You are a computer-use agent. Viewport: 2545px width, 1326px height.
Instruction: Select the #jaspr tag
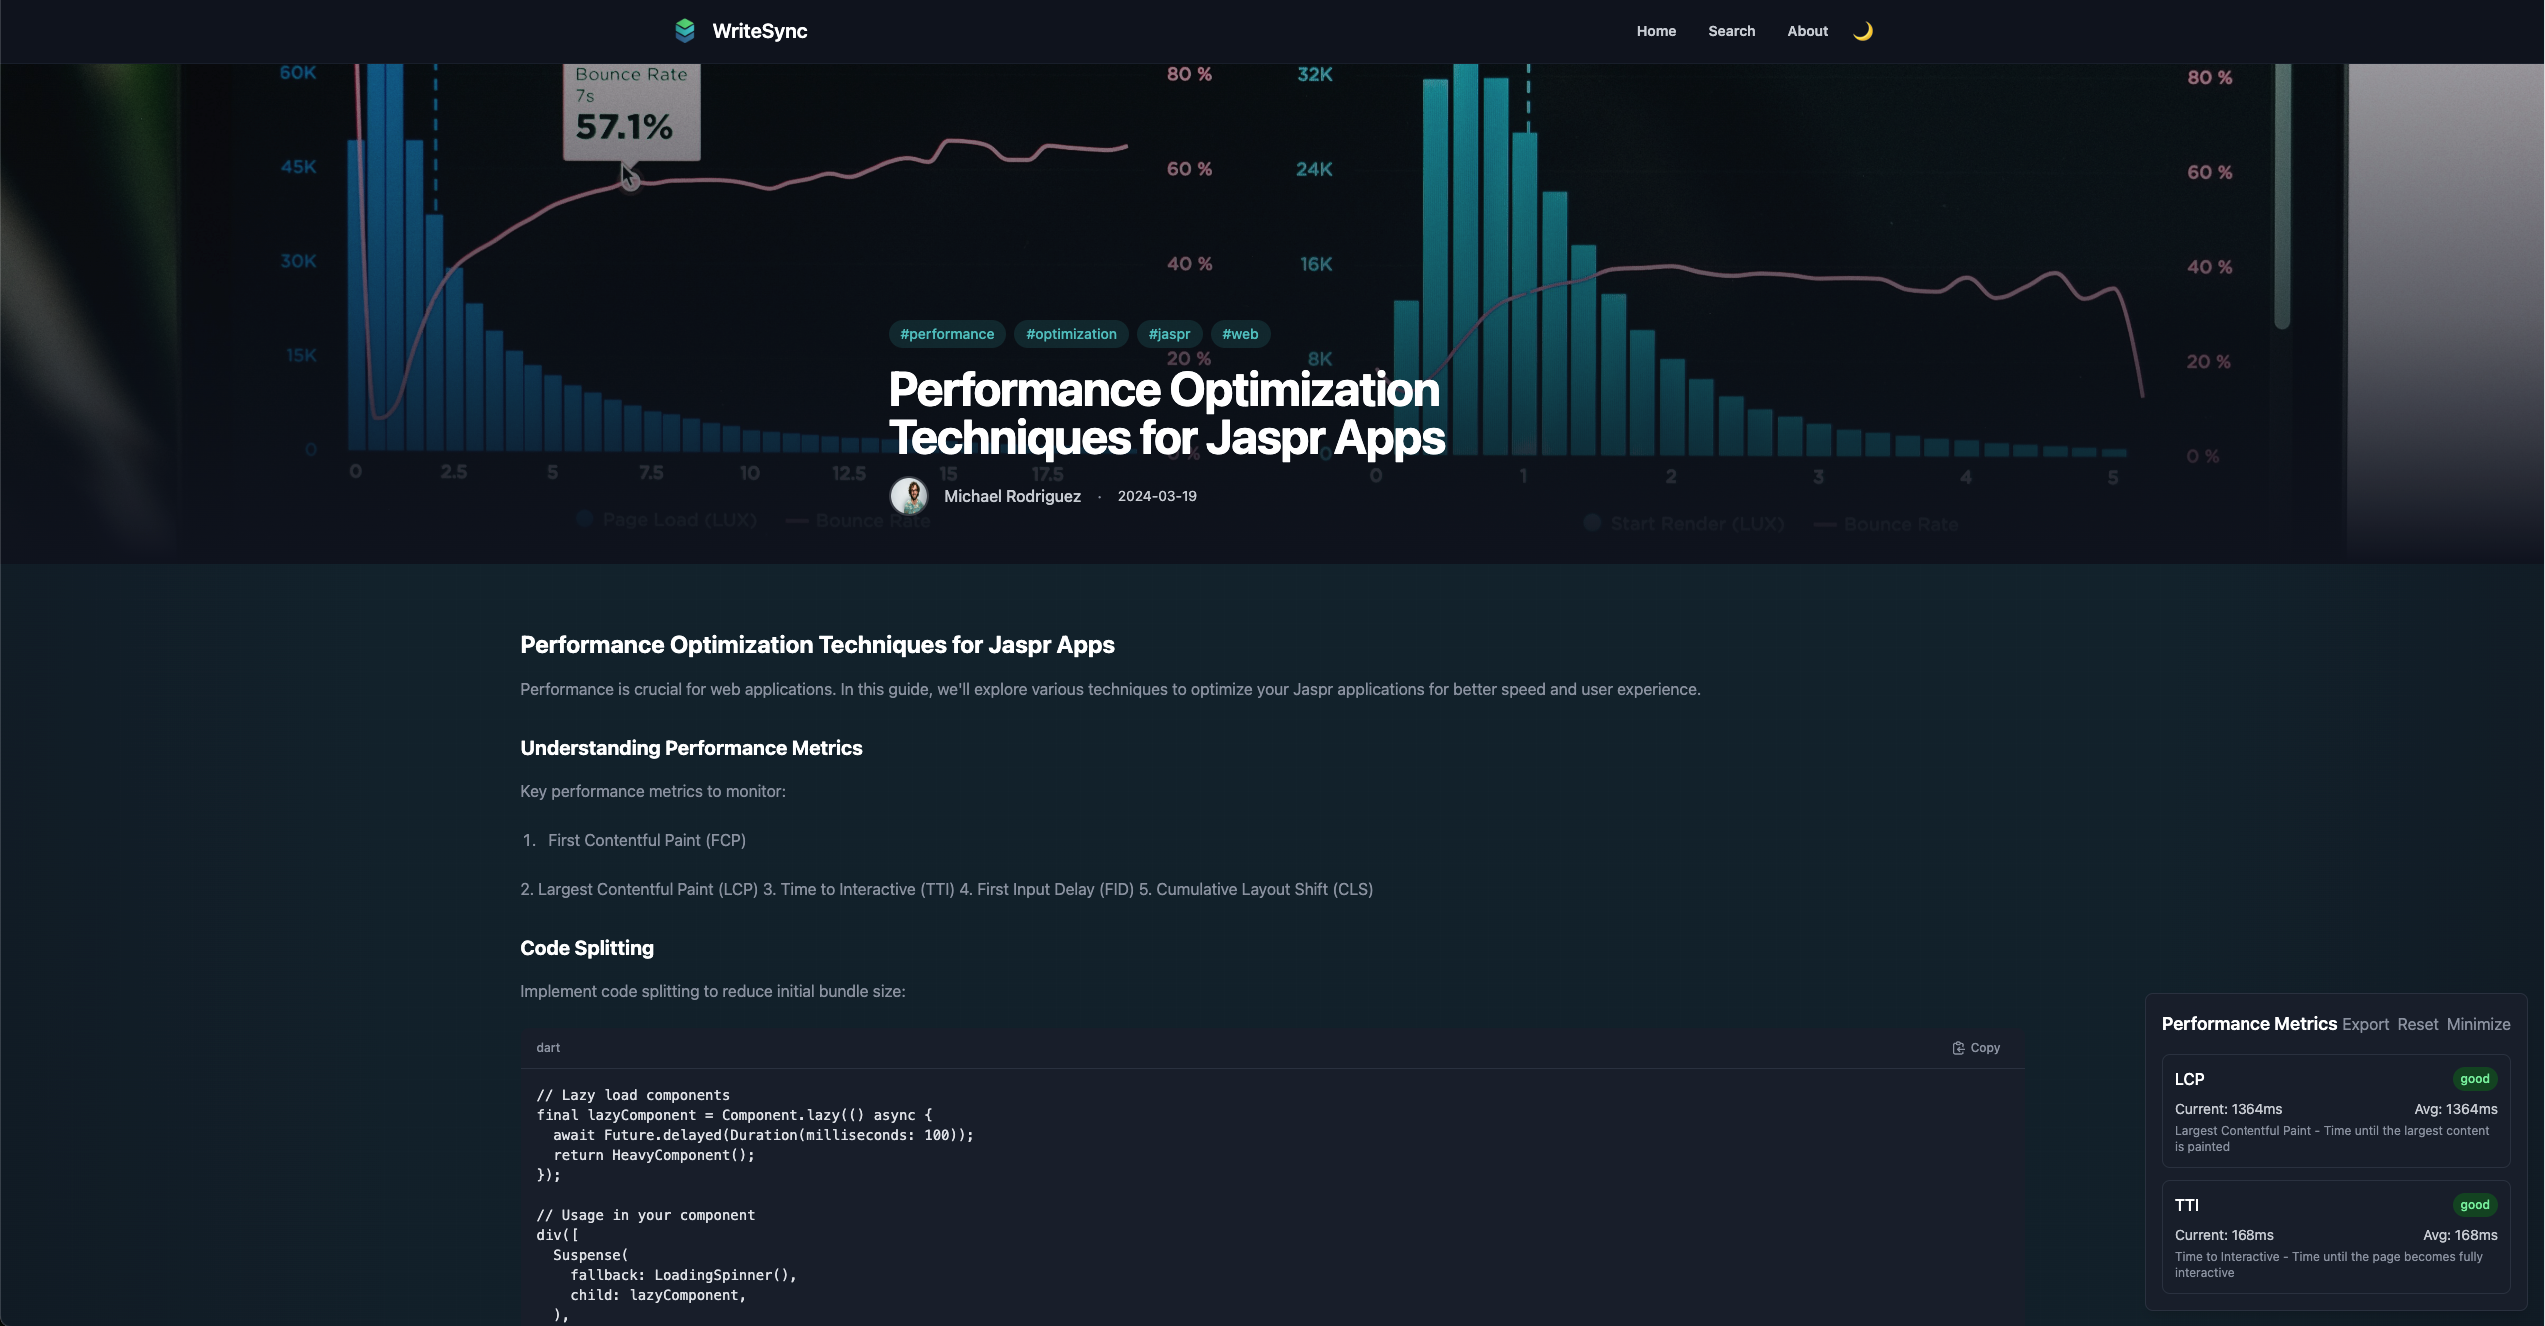[1169, 334]
